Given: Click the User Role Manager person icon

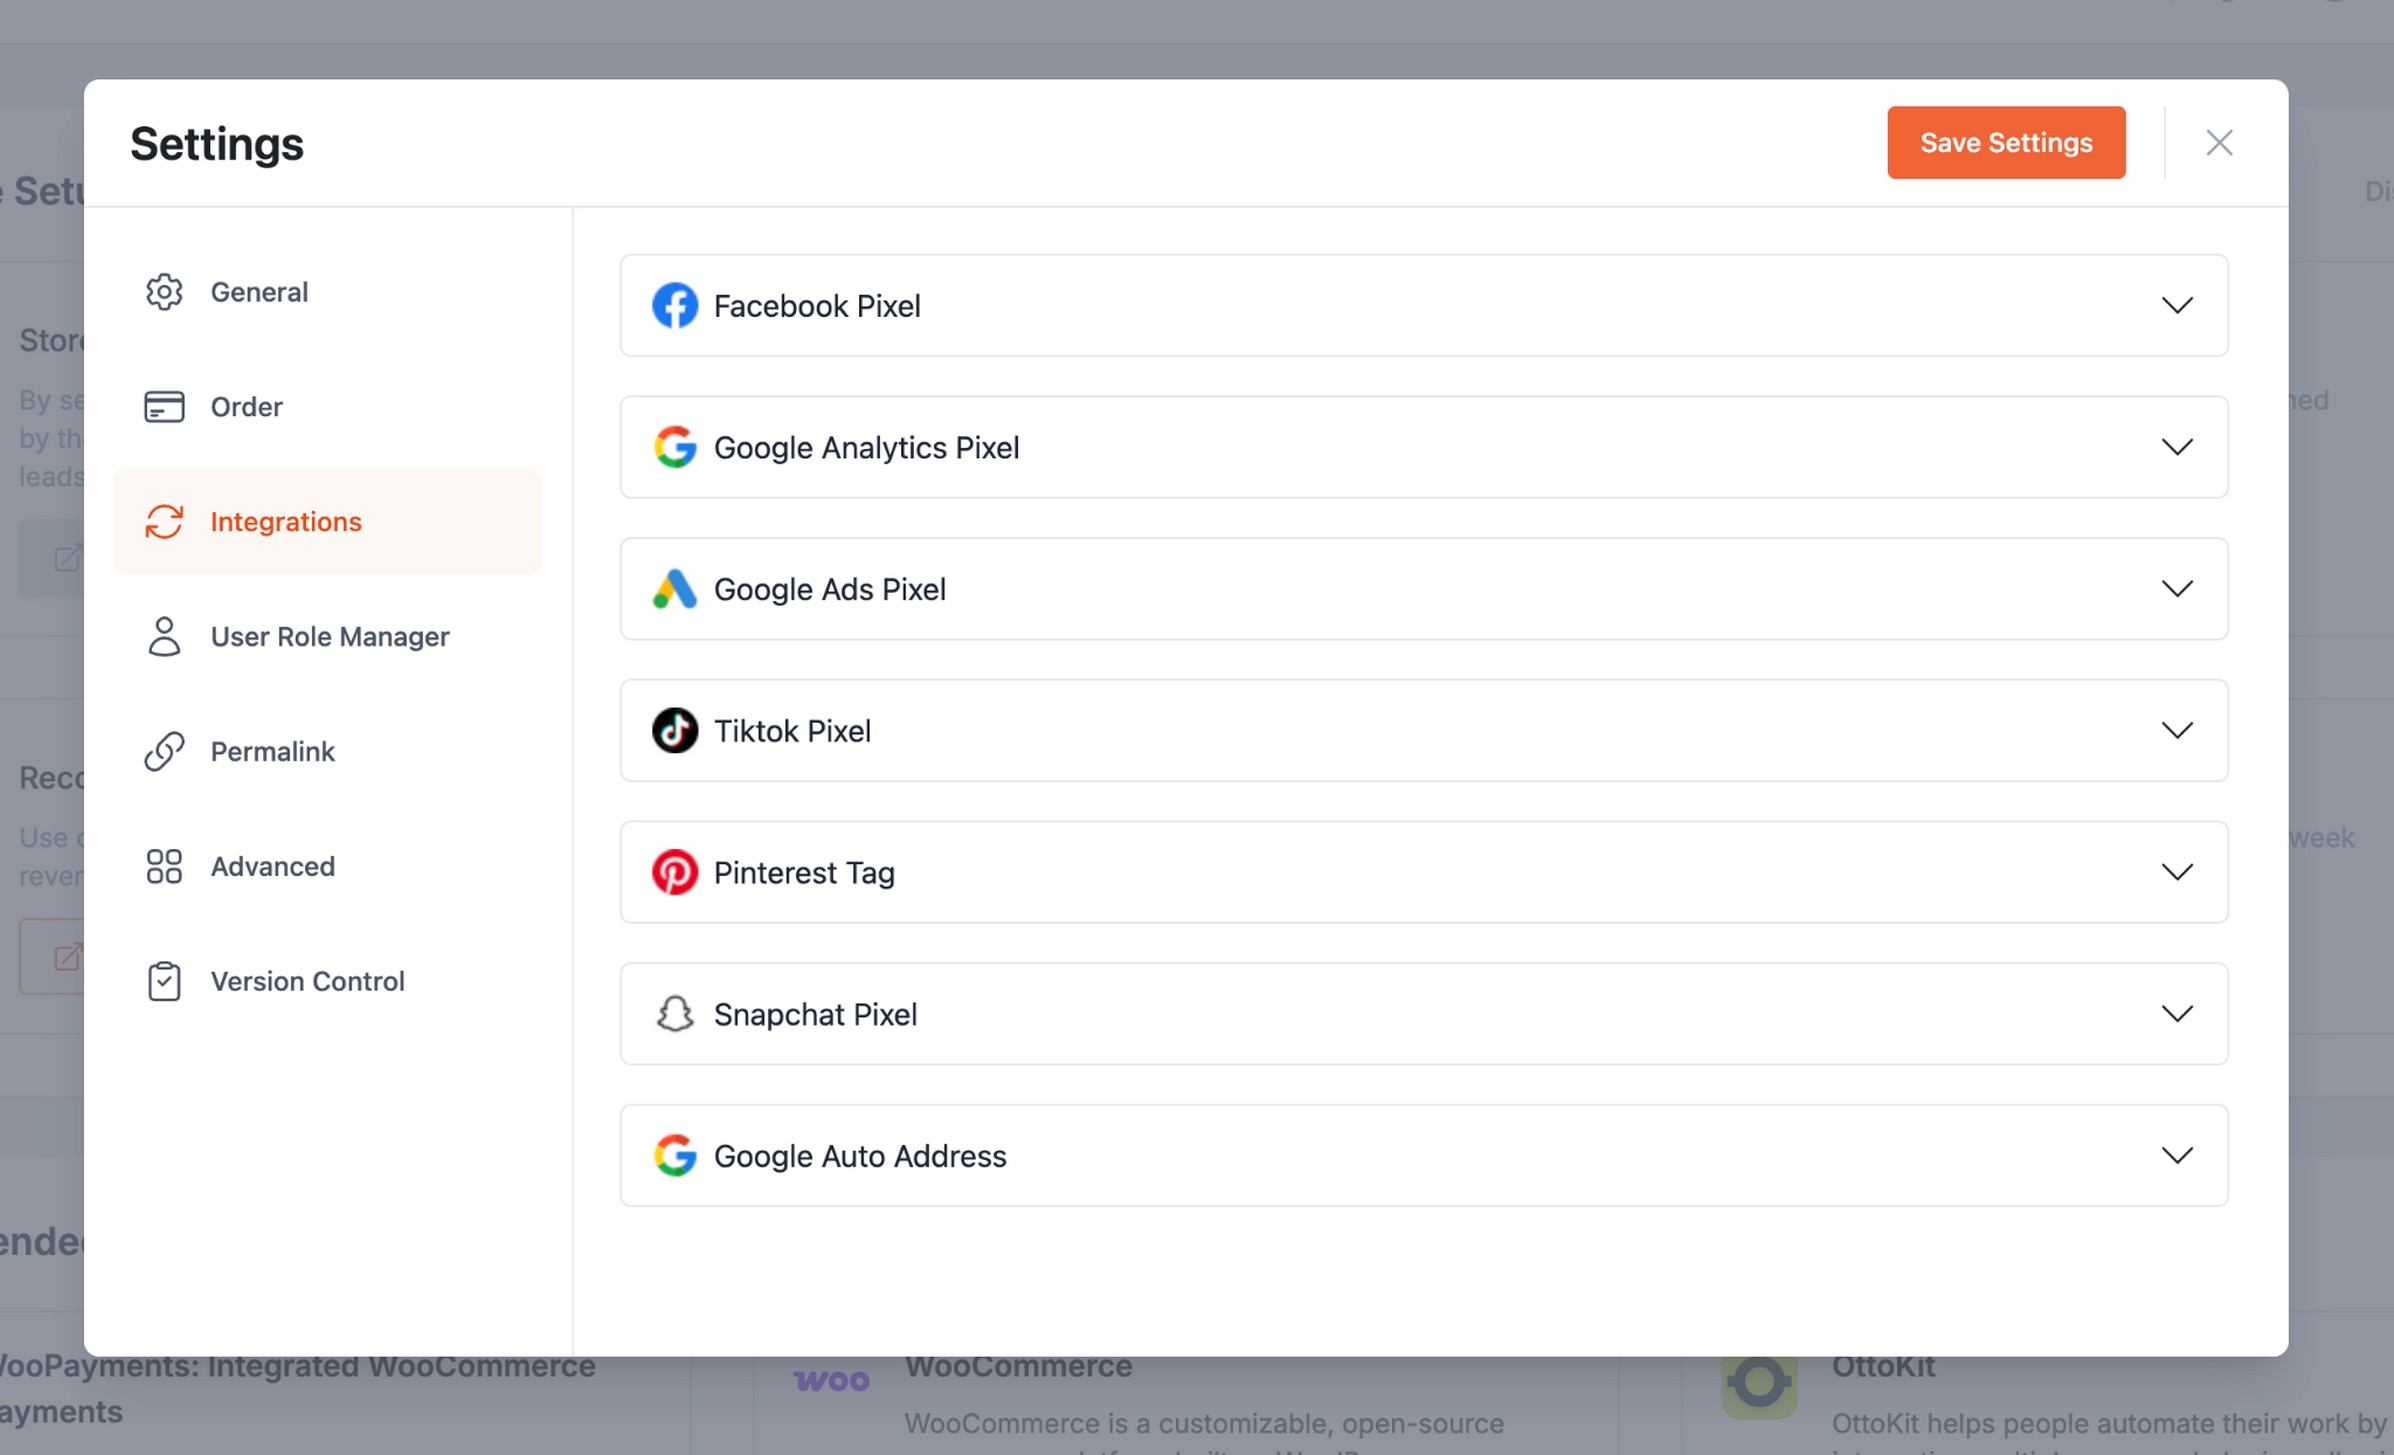Looking at the screenshot, I should coord(164,637).
